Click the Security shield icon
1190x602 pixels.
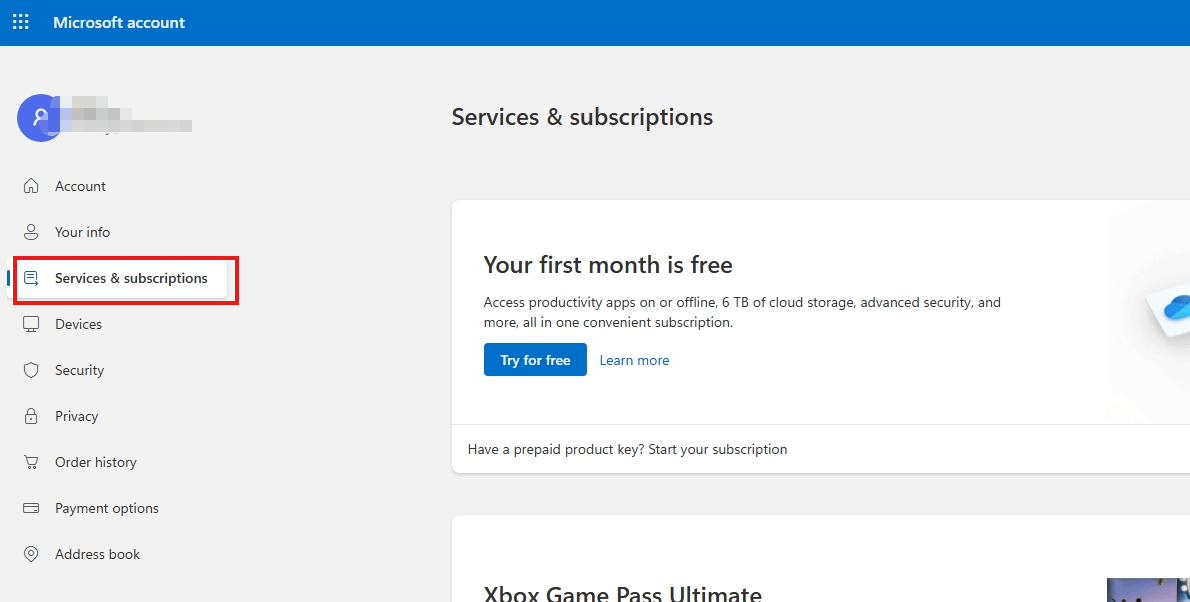click(31, 370)
